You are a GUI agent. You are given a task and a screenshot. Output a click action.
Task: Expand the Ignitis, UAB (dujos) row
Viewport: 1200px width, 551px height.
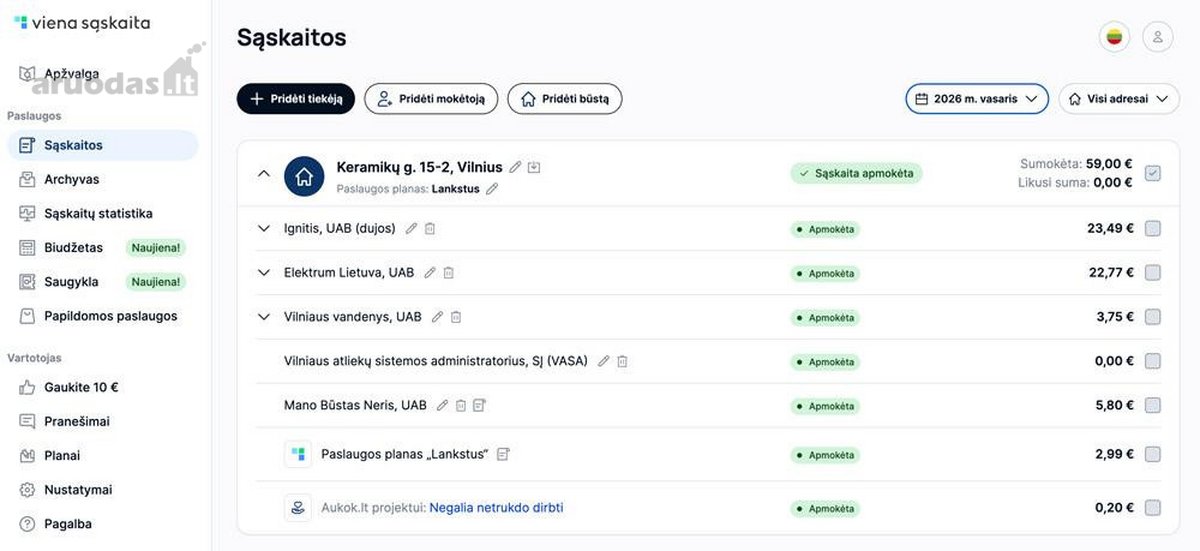click(x=264, y=228)
